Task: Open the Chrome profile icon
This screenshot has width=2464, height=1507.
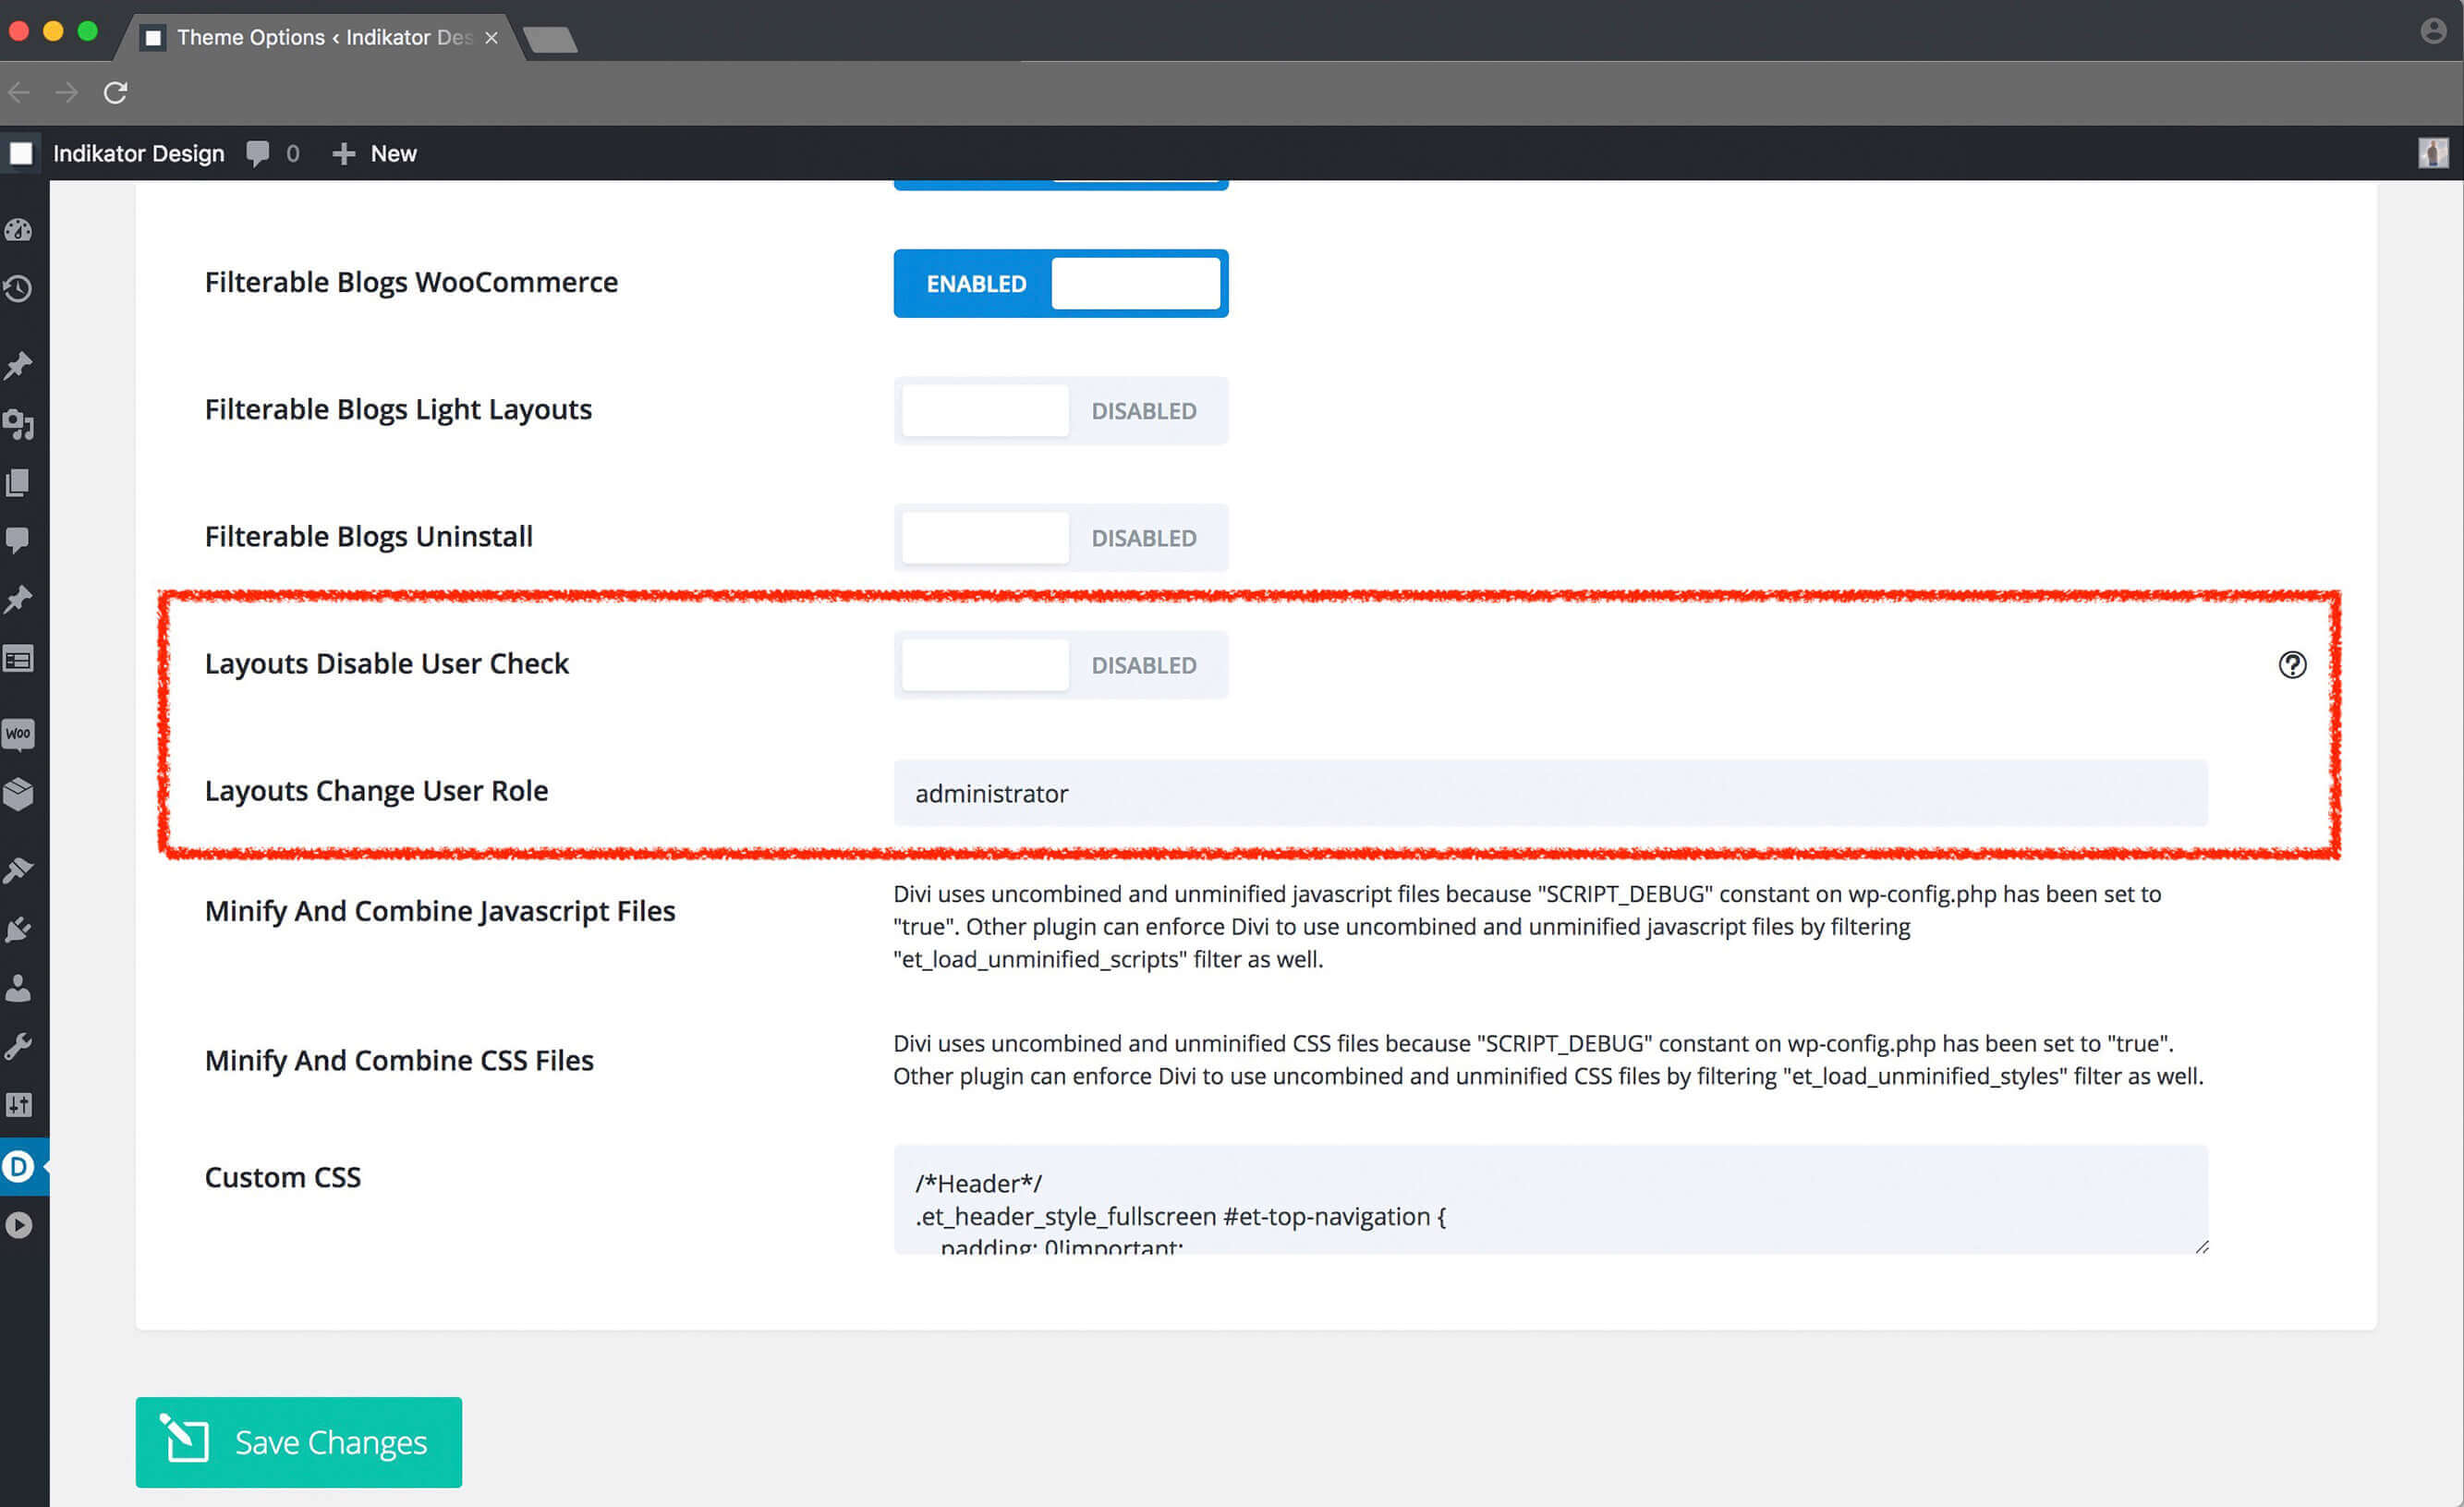Action: pos(2433,32)
